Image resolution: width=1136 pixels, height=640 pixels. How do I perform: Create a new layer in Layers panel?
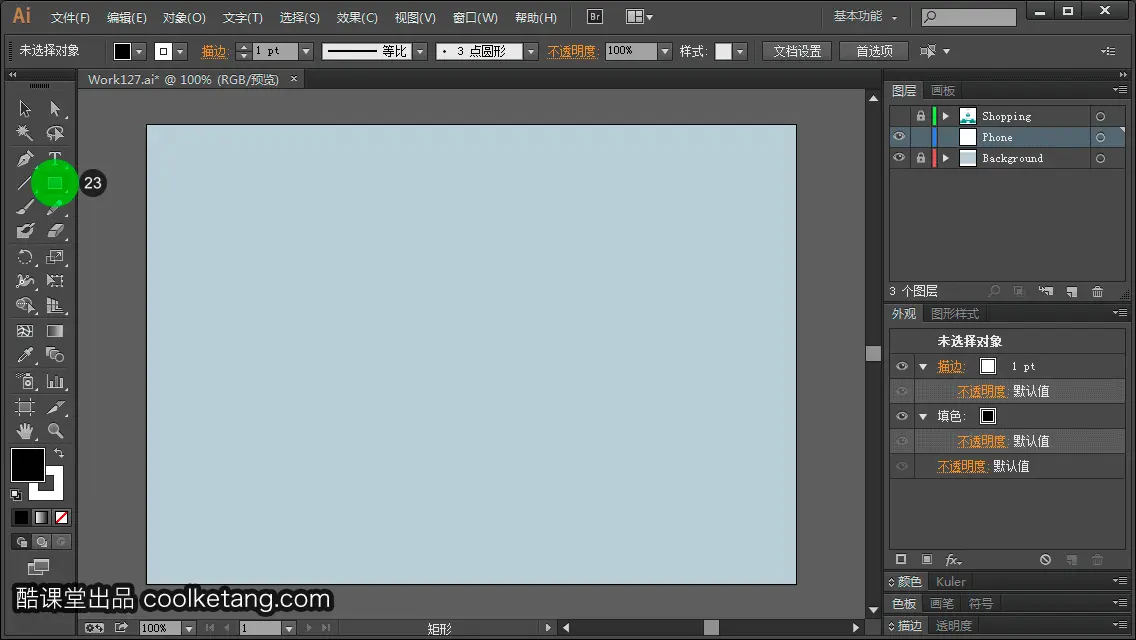[1072, 291]
